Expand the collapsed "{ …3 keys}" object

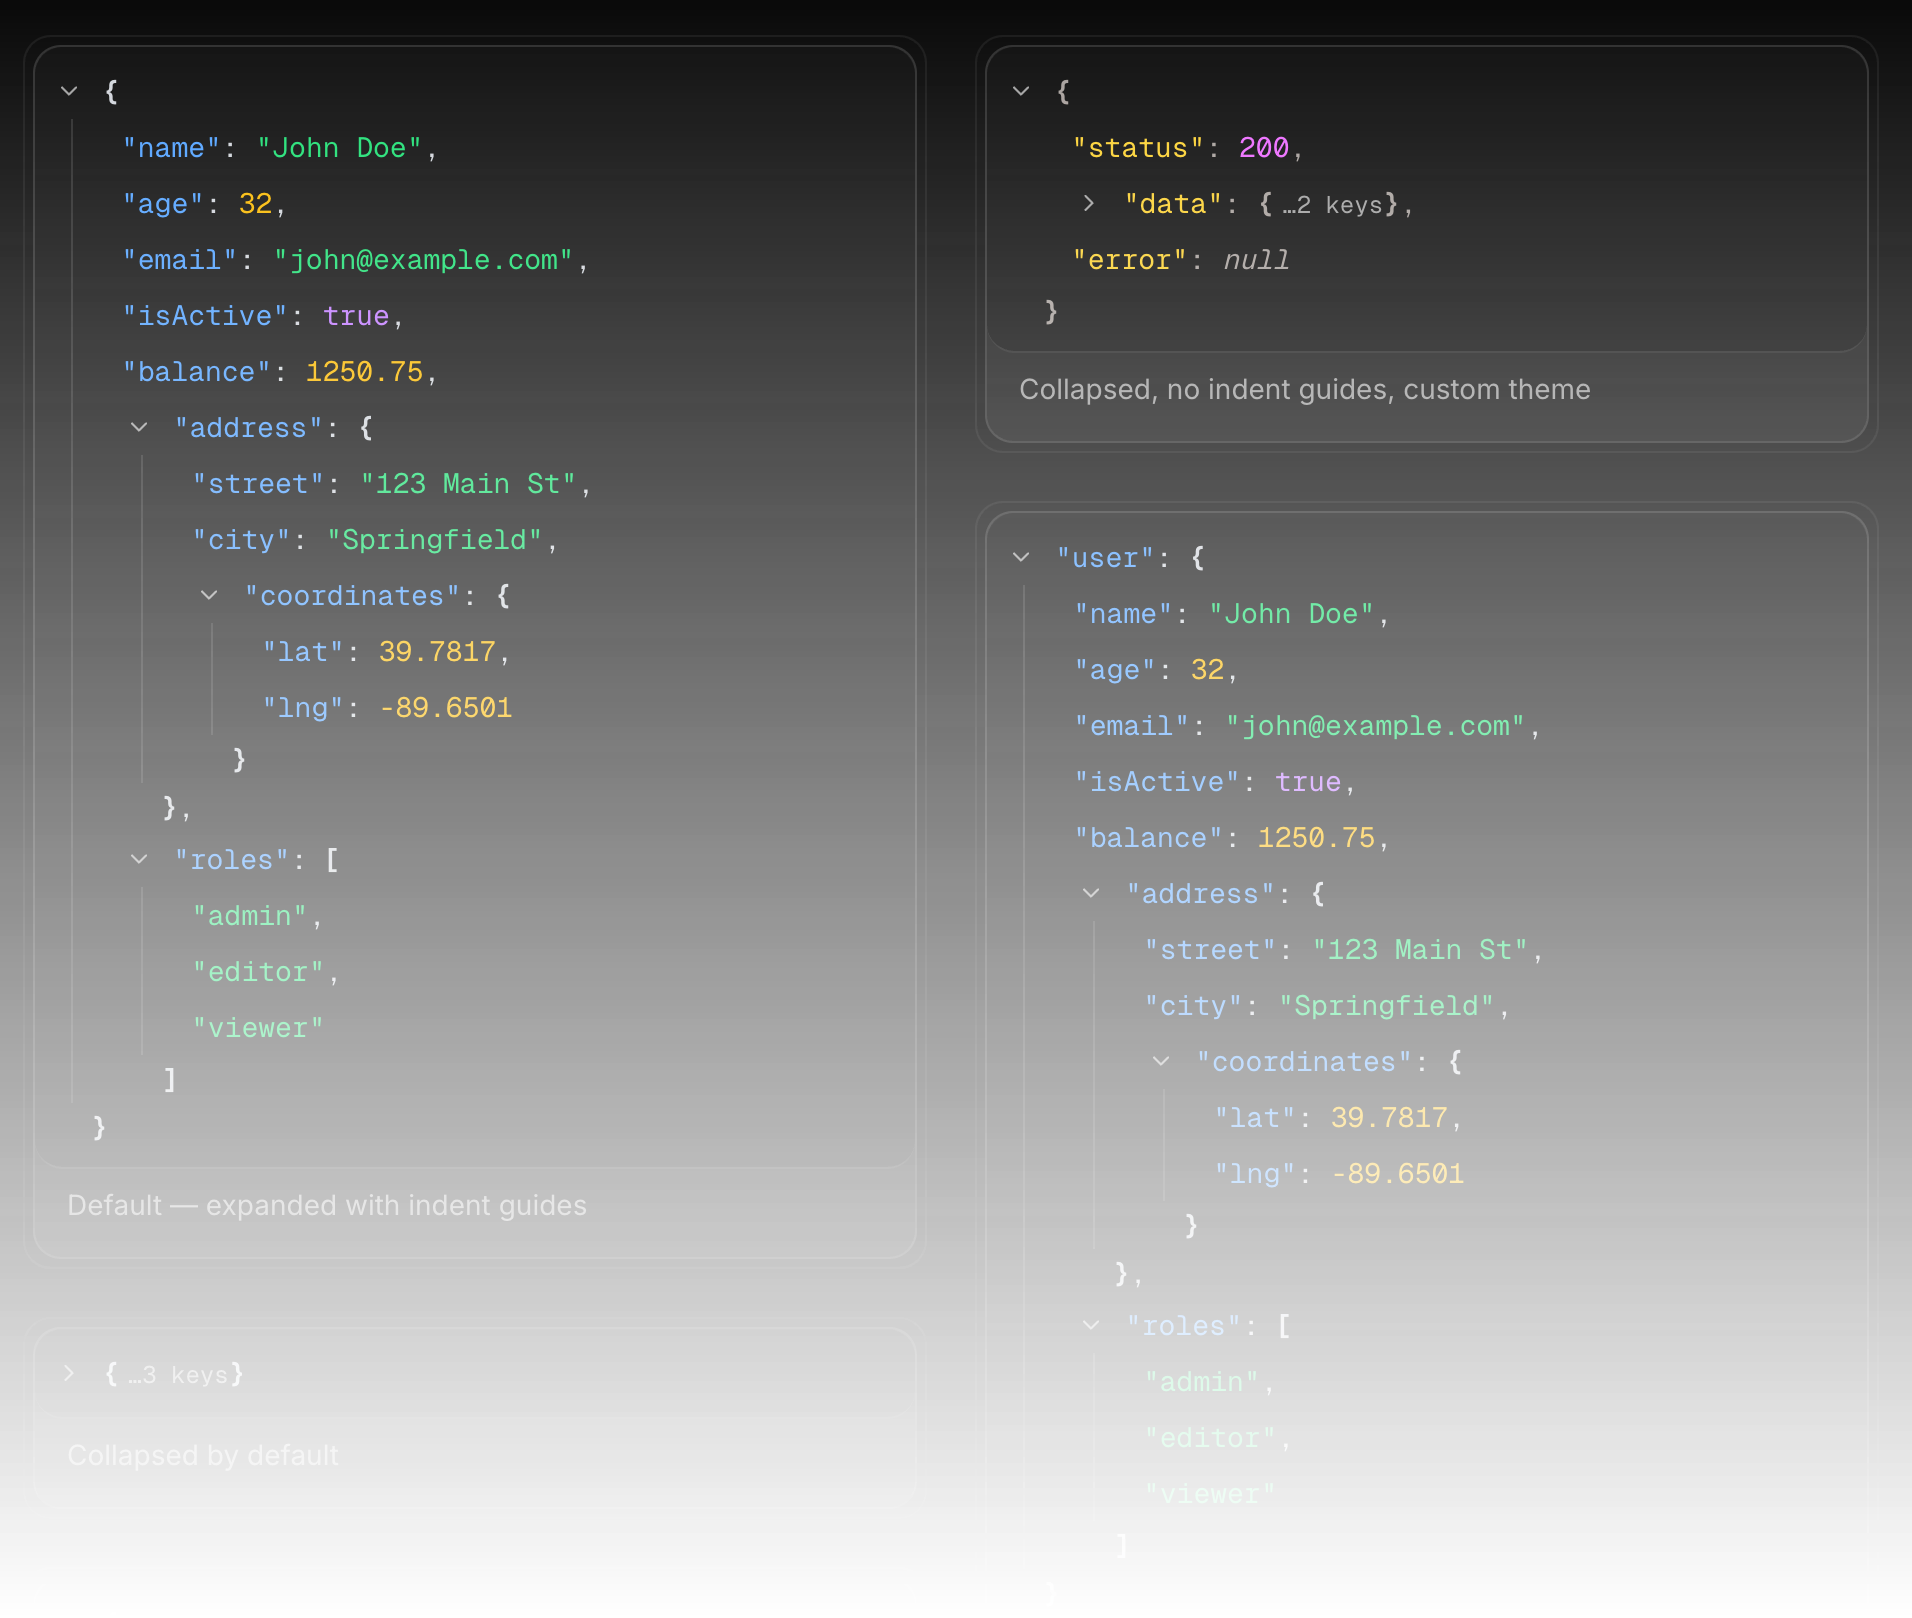coord(69,1373)
